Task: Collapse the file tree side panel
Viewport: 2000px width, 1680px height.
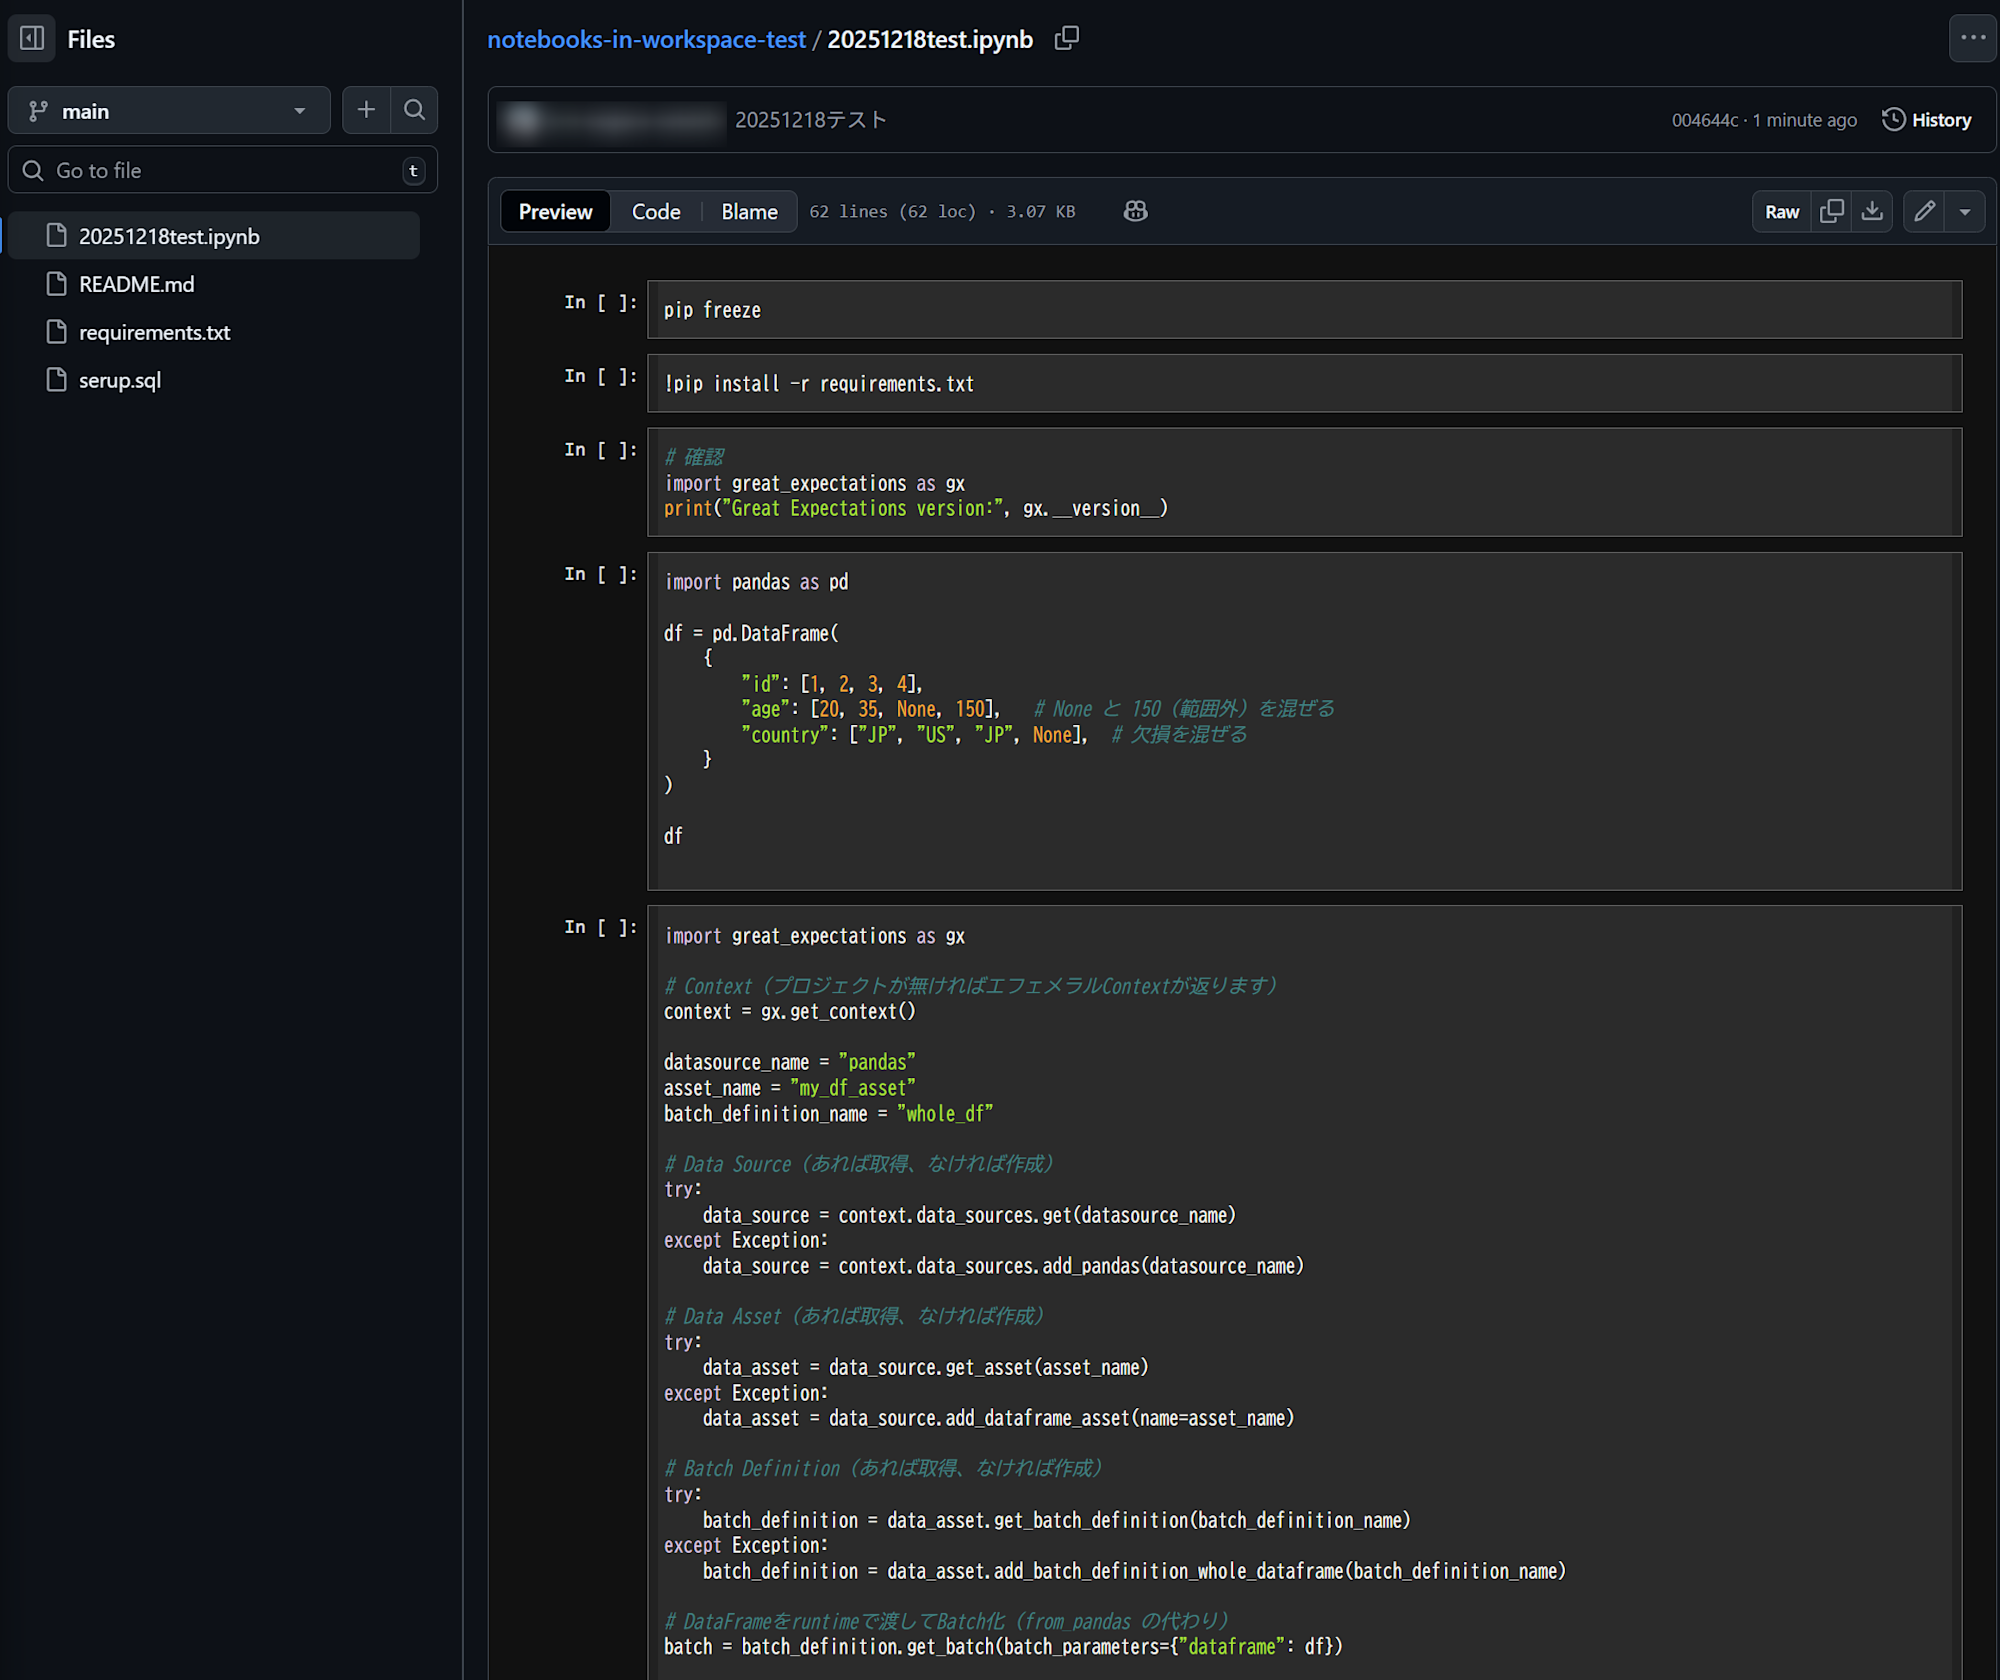Action: [32, 39]
